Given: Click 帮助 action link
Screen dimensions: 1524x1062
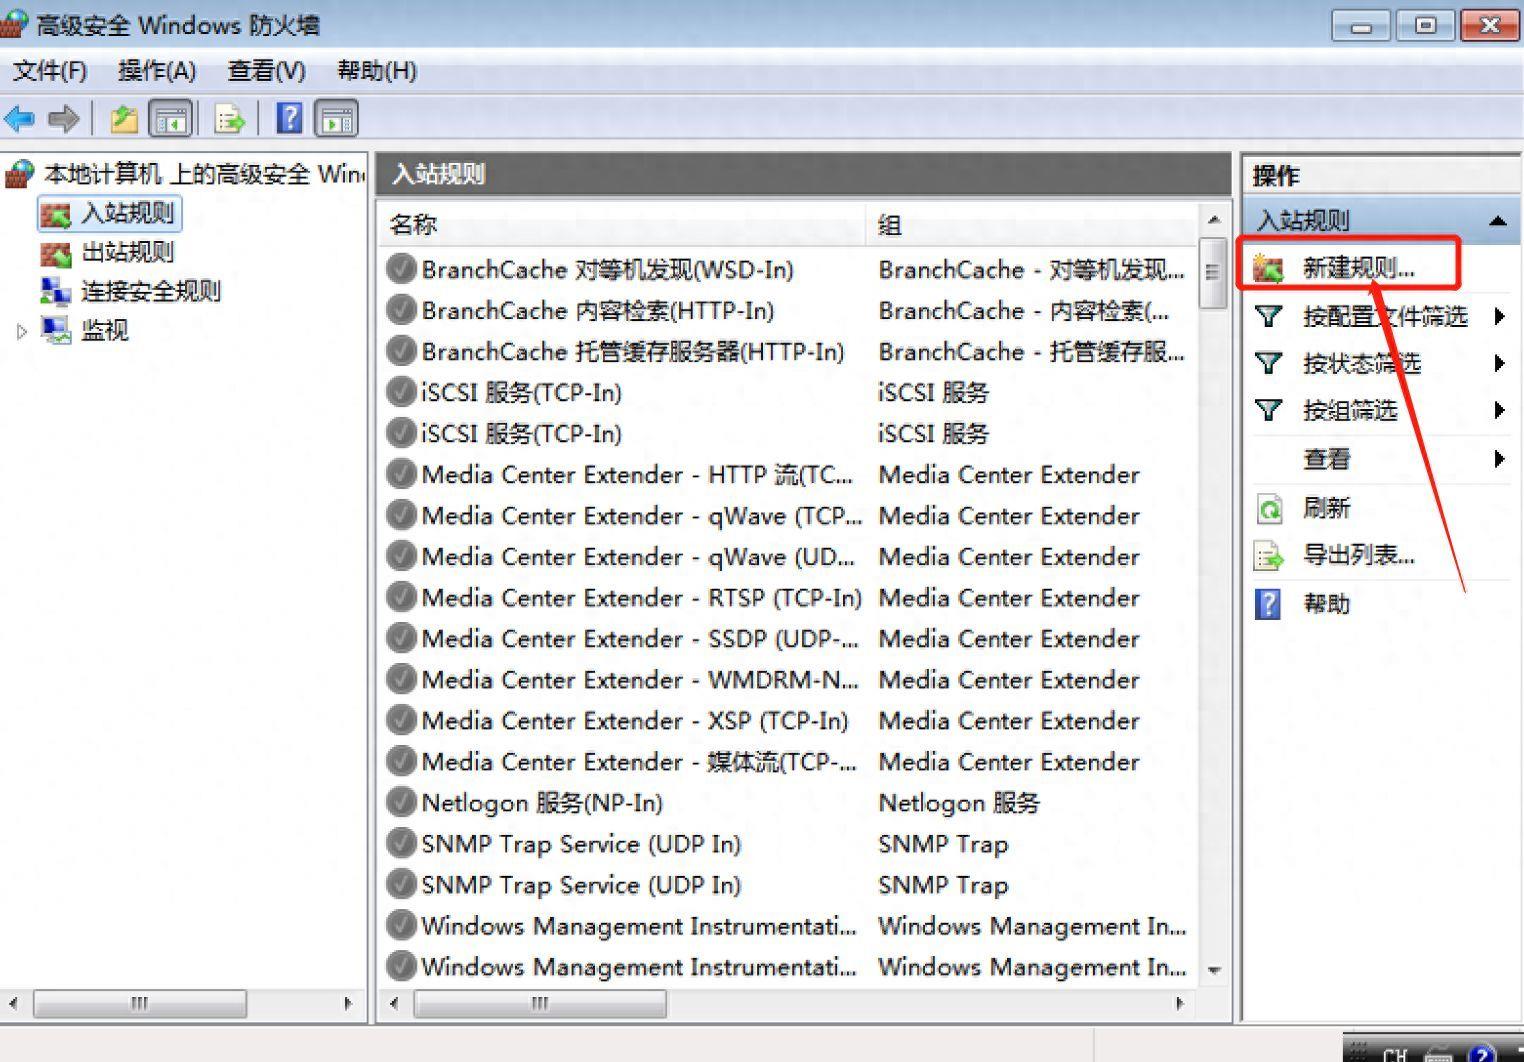Looking at the screenshot, I should 1326,604.
